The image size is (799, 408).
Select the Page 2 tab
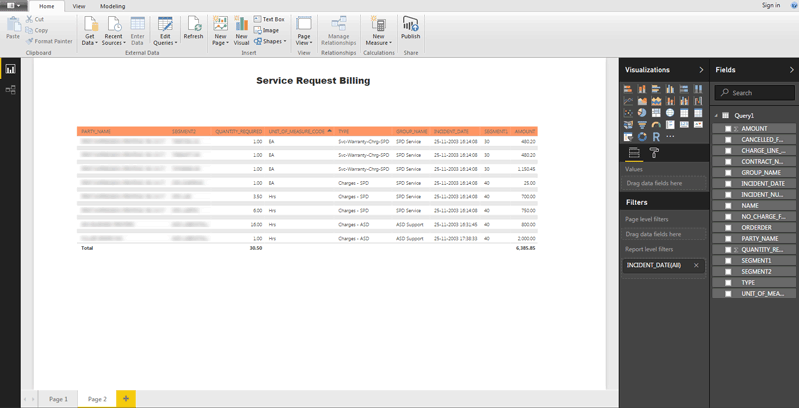pos(97,399)
